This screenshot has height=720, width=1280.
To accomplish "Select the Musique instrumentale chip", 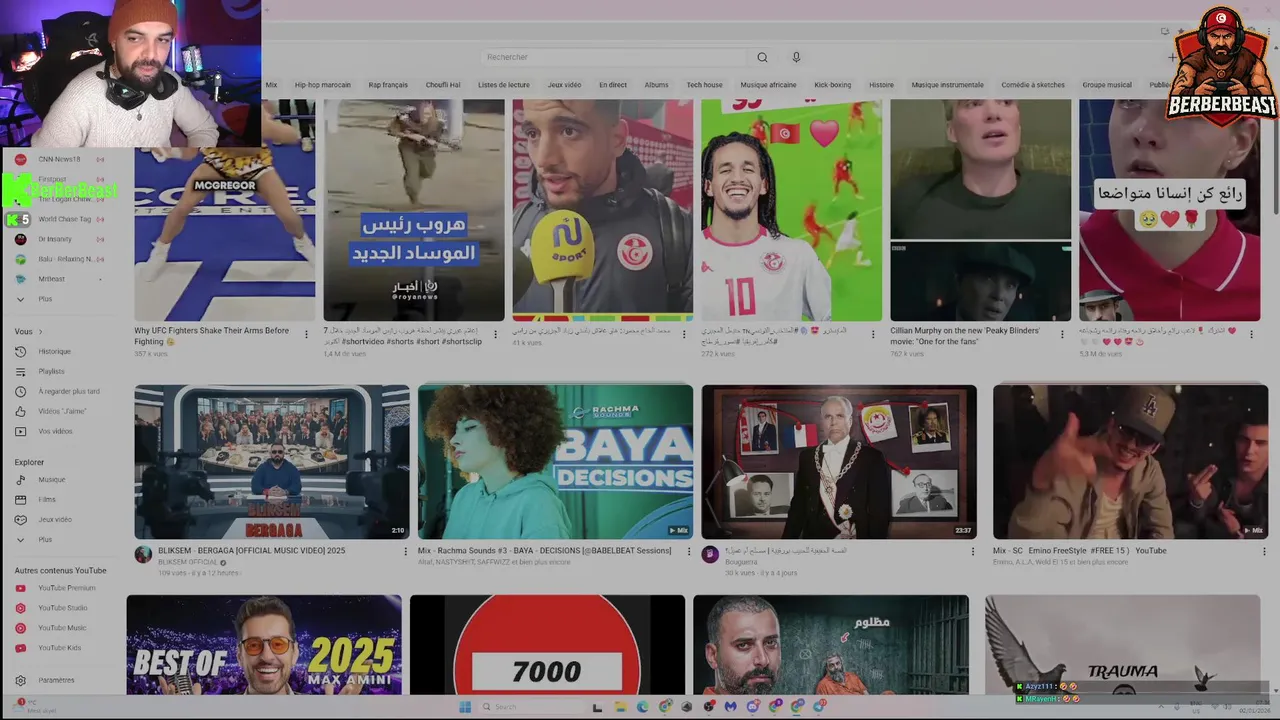I will [x=947, y=85].
